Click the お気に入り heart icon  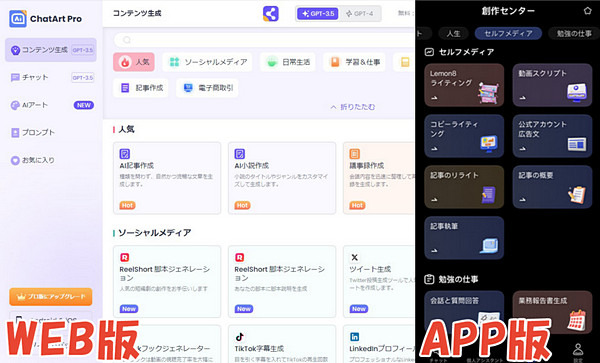tap(15, 160)
